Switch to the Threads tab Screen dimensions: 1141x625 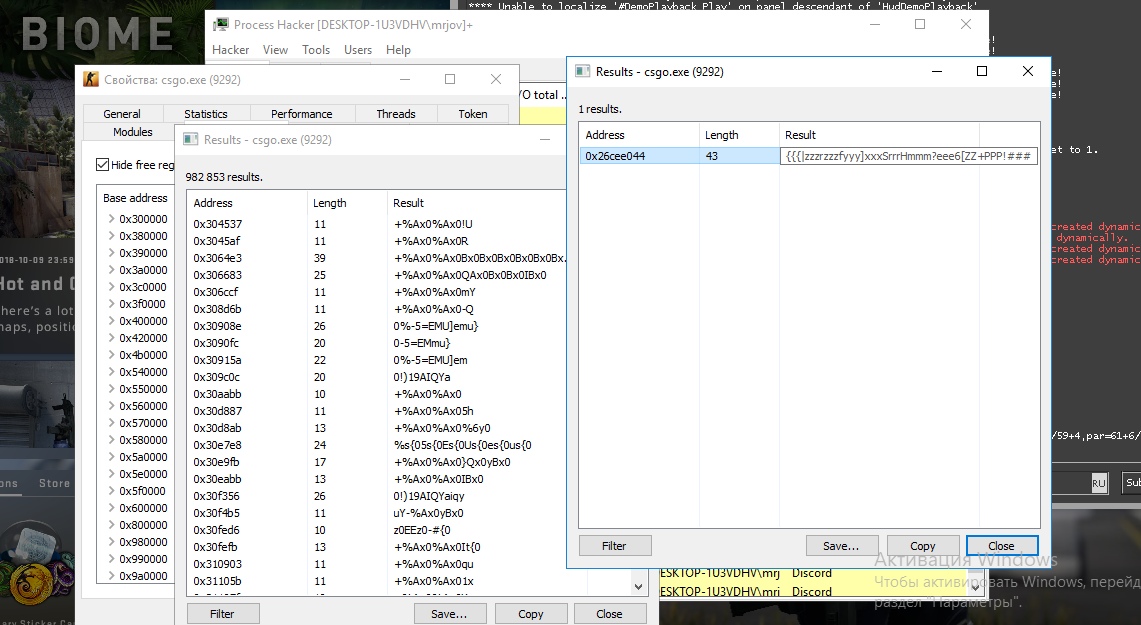coord(396,114)
